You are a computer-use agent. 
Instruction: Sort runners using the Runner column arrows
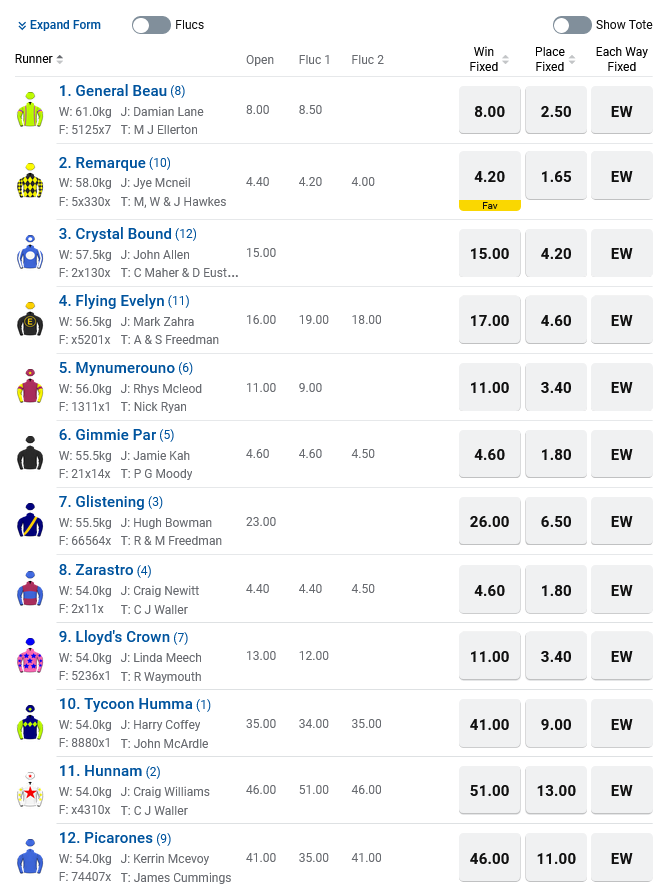click(x=60, y=60)
